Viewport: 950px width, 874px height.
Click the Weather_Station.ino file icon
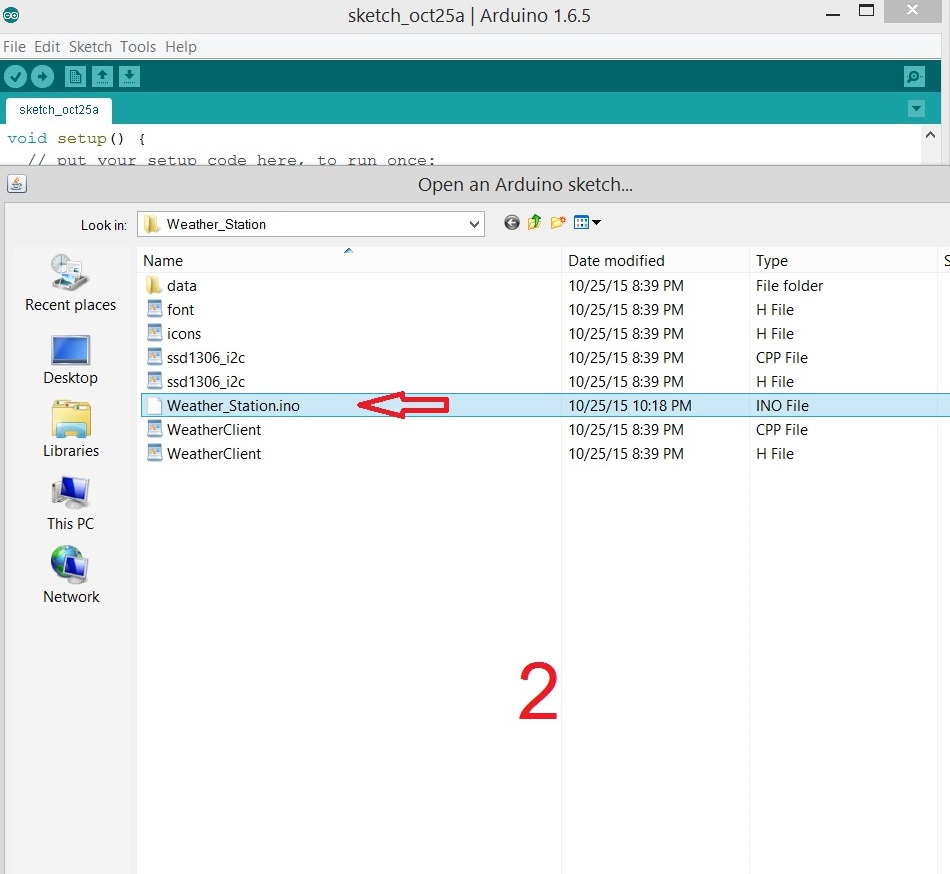154,405
